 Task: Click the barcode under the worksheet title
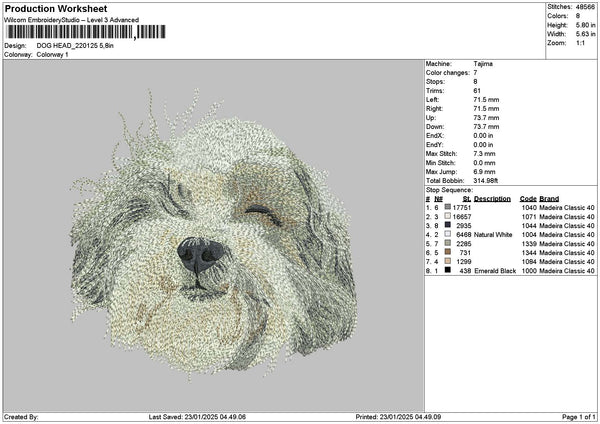point(82,32)
